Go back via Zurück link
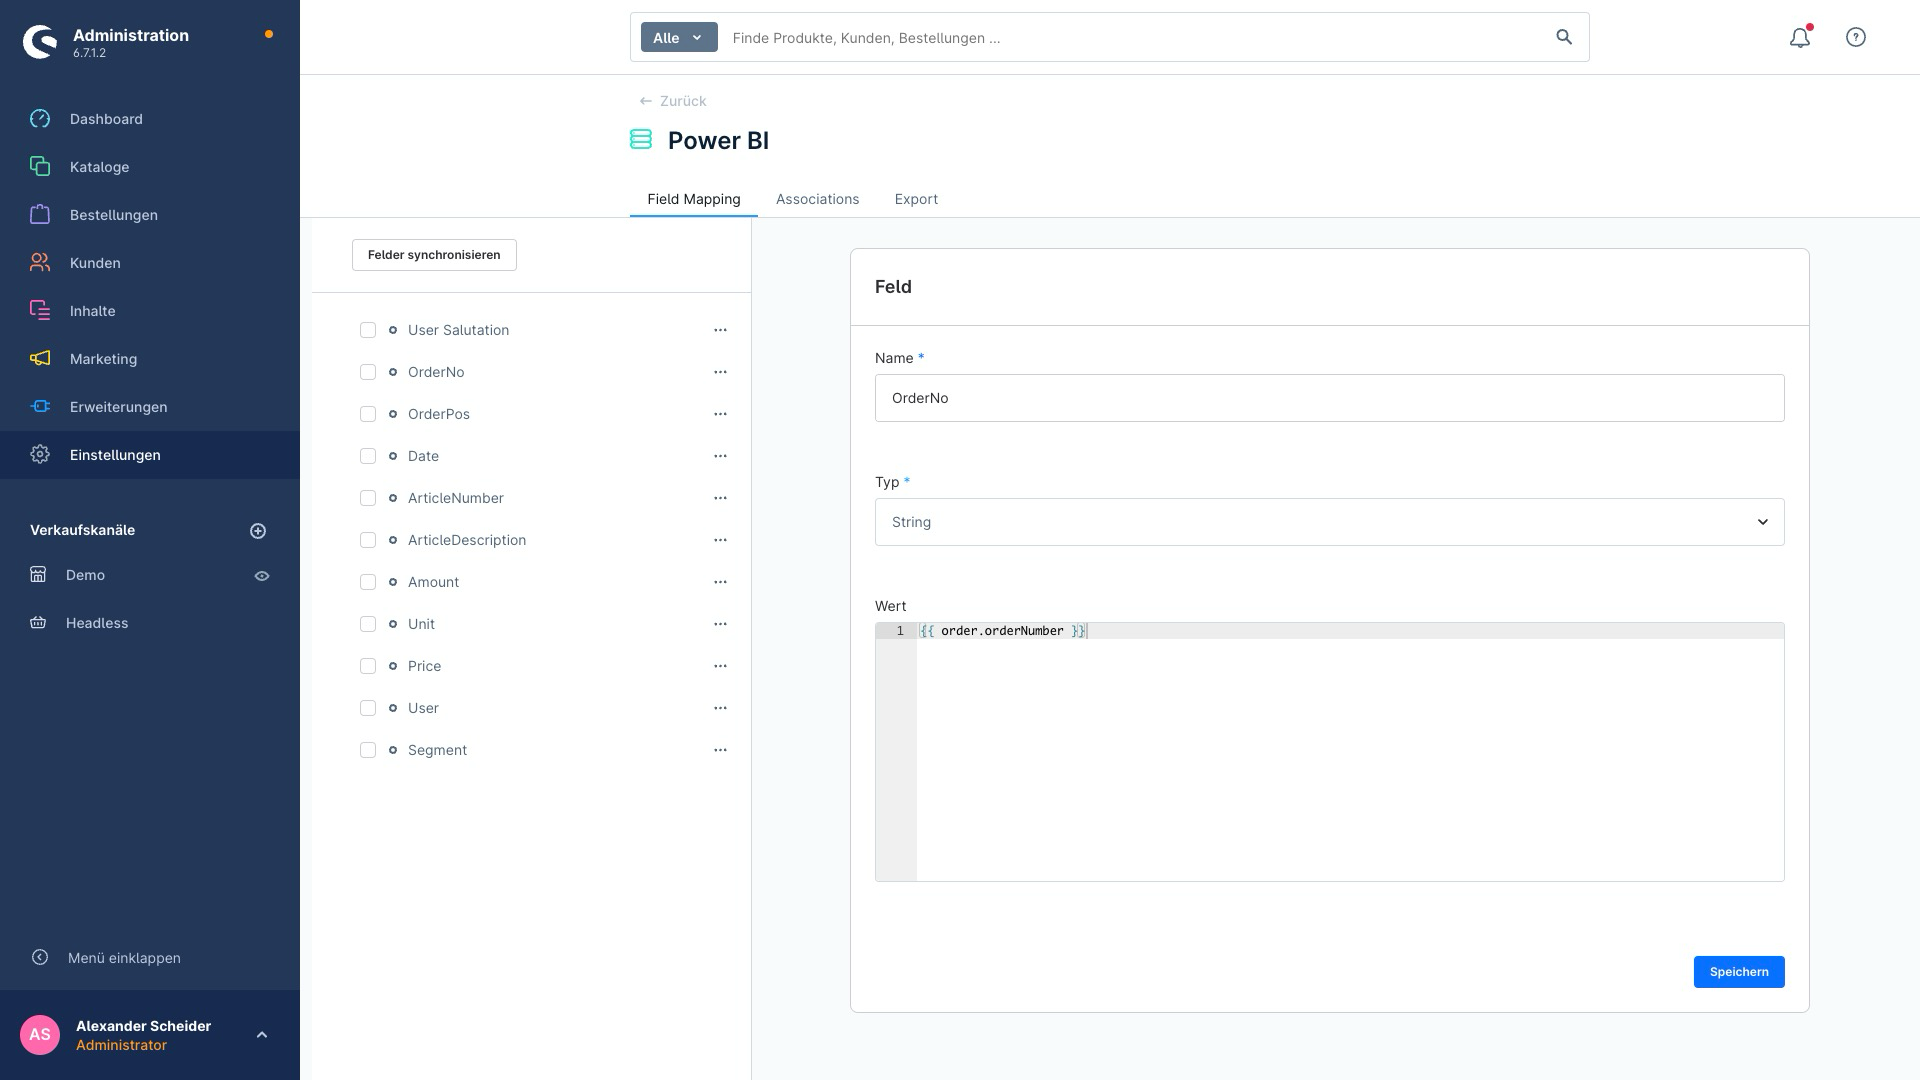The width and height of the screenshot is (1920, 1080). click(672, 101)
